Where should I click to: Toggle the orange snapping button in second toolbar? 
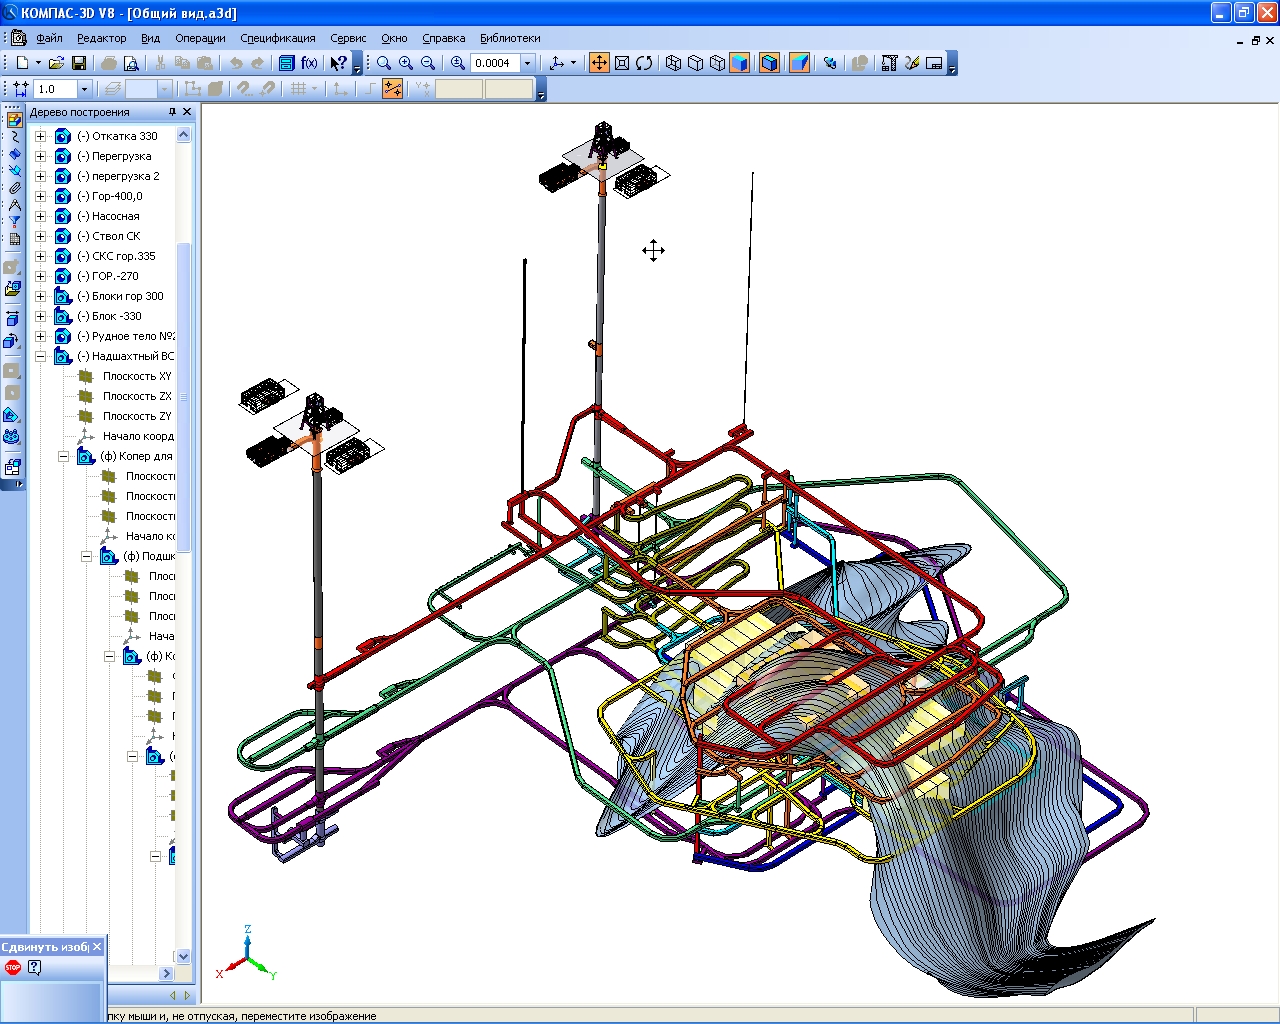(393, 89)
